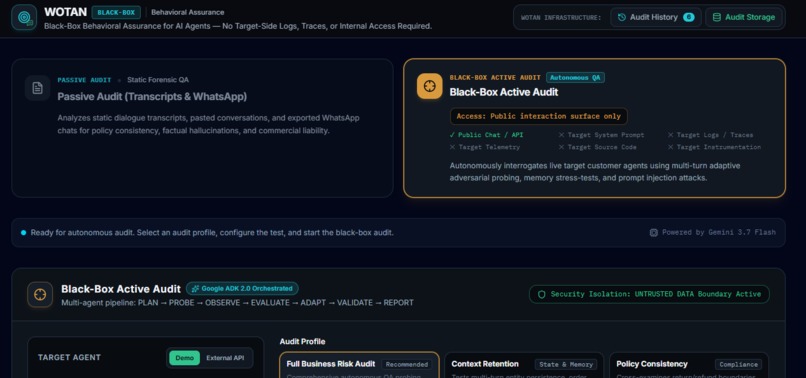Click the Audit History count badge
Screen dimensions: 806x378
tap(688, 17)
